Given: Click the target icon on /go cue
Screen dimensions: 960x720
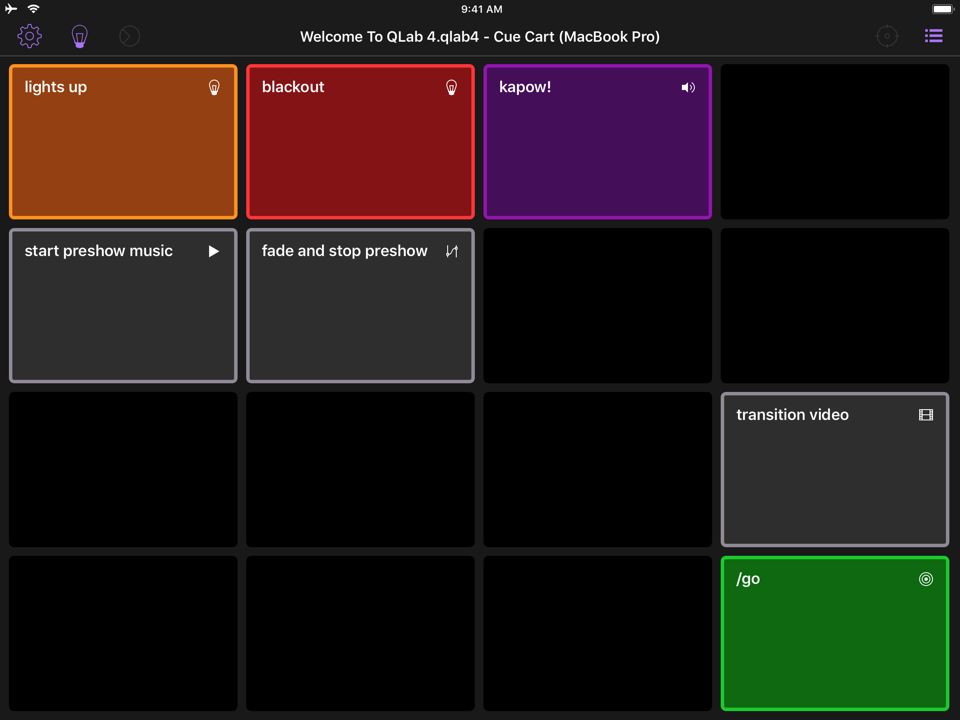Looking at the screenshot, I should (x=926, y=579).
